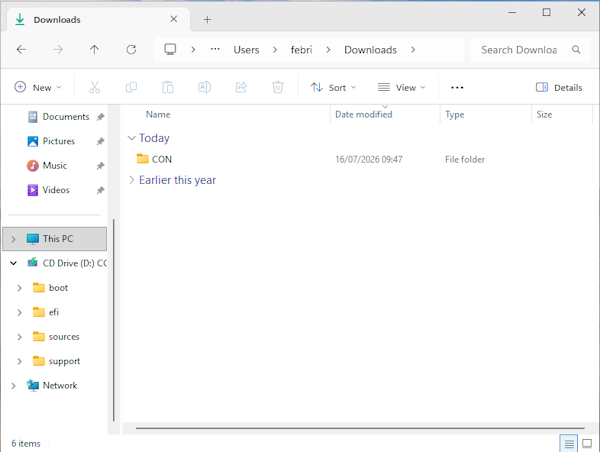Open the View dropdown menu

click(401, 88)
